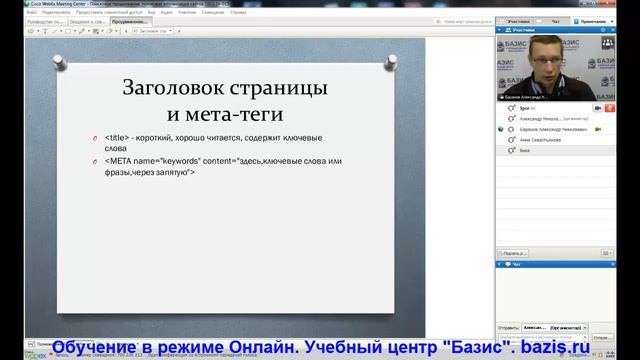Open the eraser options dropdown arrow
The image size is (640, 360).
(116, 31)
